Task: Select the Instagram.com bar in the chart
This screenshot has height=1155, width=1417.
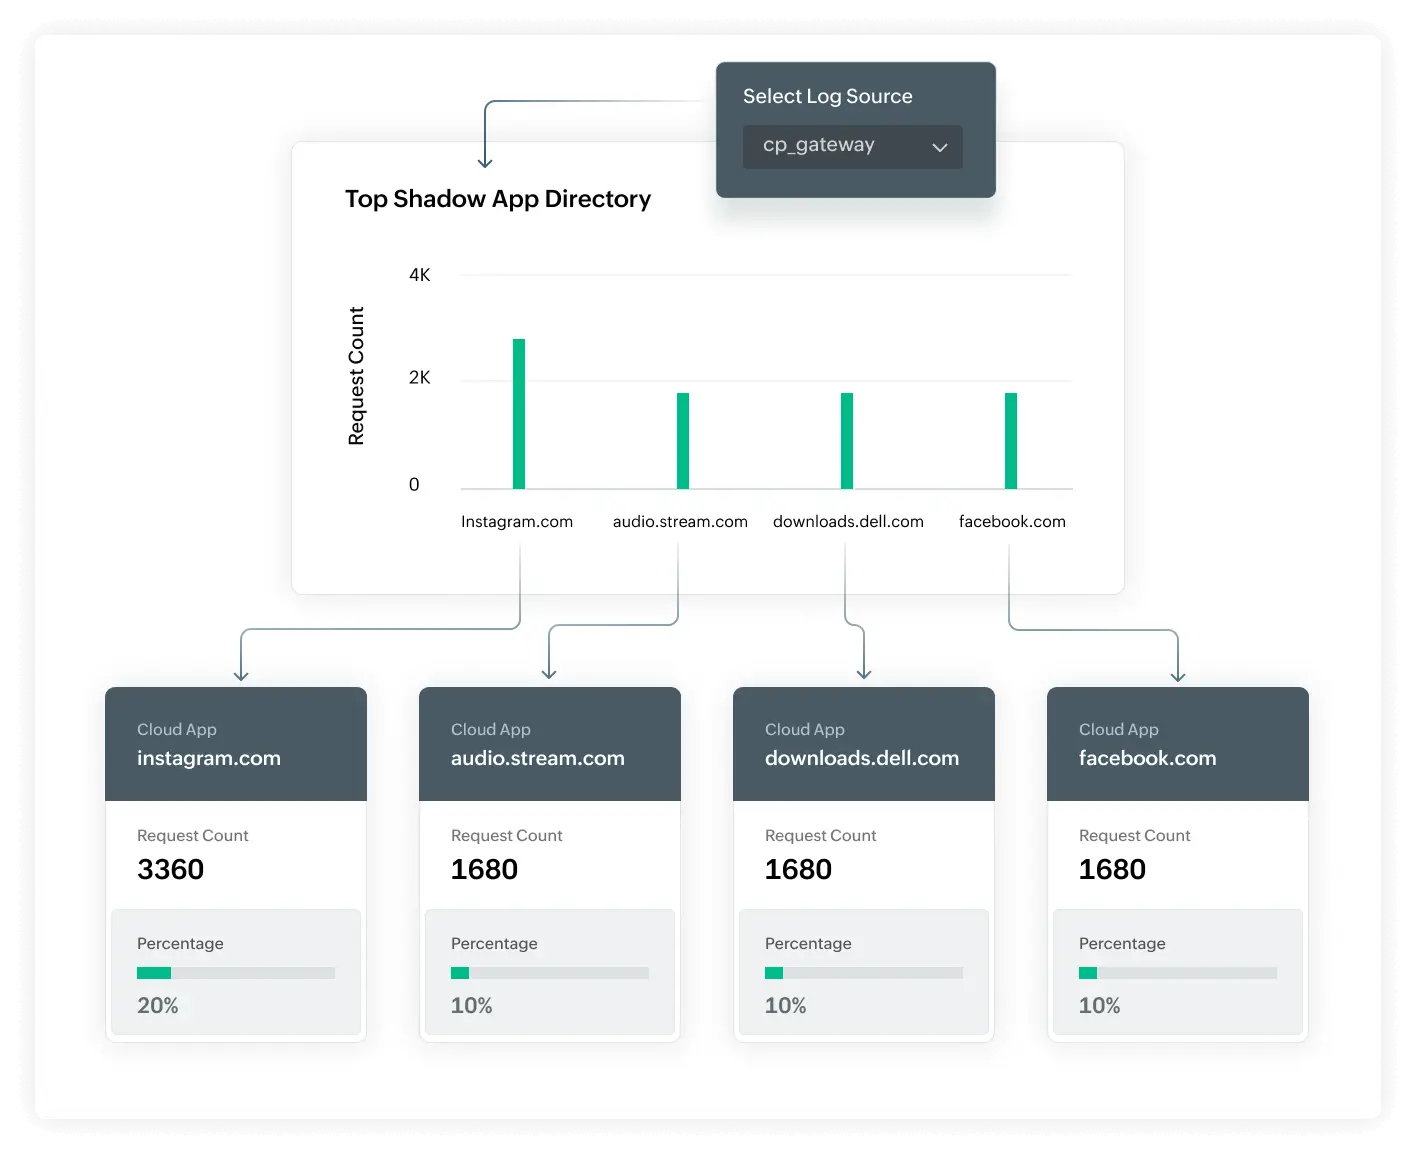Action: pyautogui.click(x=518, y=415)
